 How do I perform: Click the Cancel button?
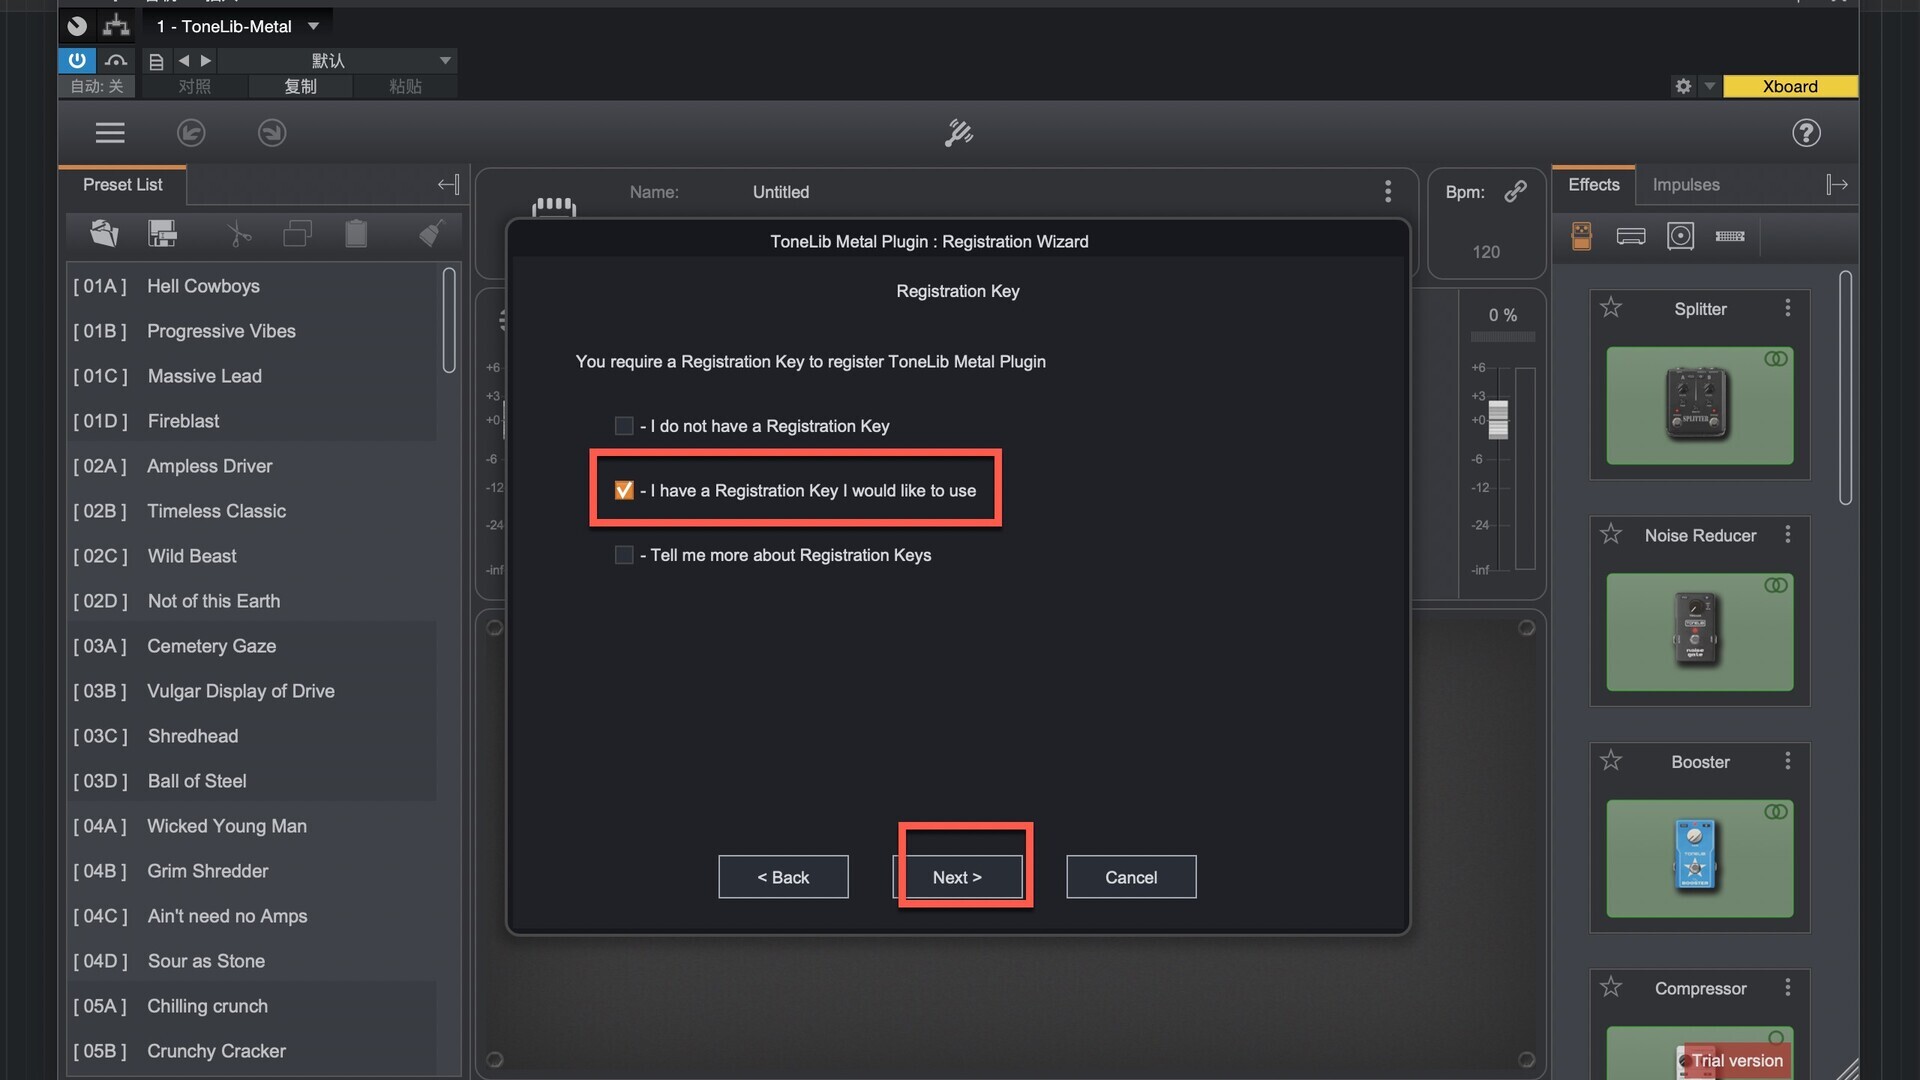[1131, 877]
